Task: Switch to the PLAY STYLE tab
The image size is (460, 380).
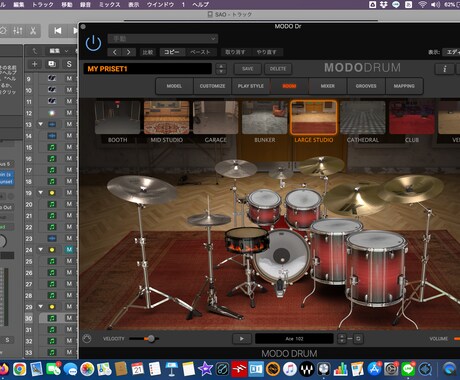Action: coord(251,86)
